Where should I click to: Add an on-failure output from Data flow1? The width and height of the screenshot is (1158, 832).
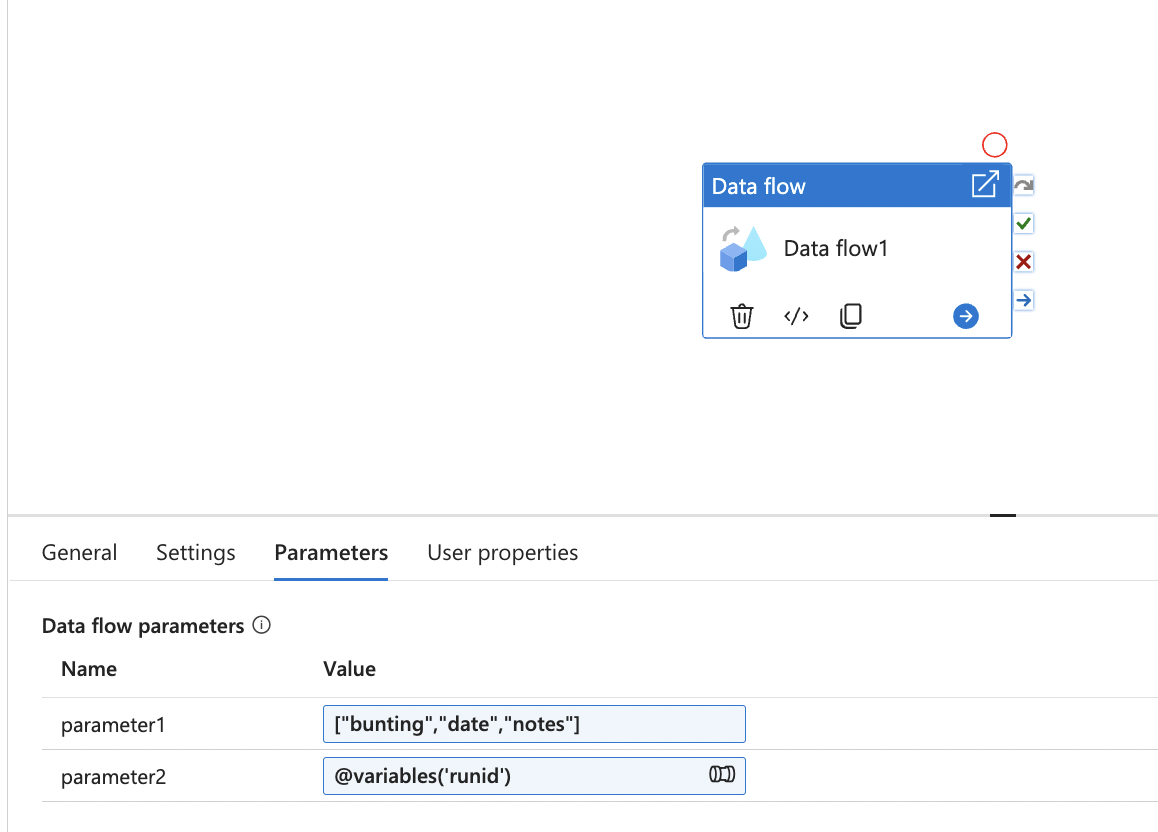click(x=1022, y=261)
